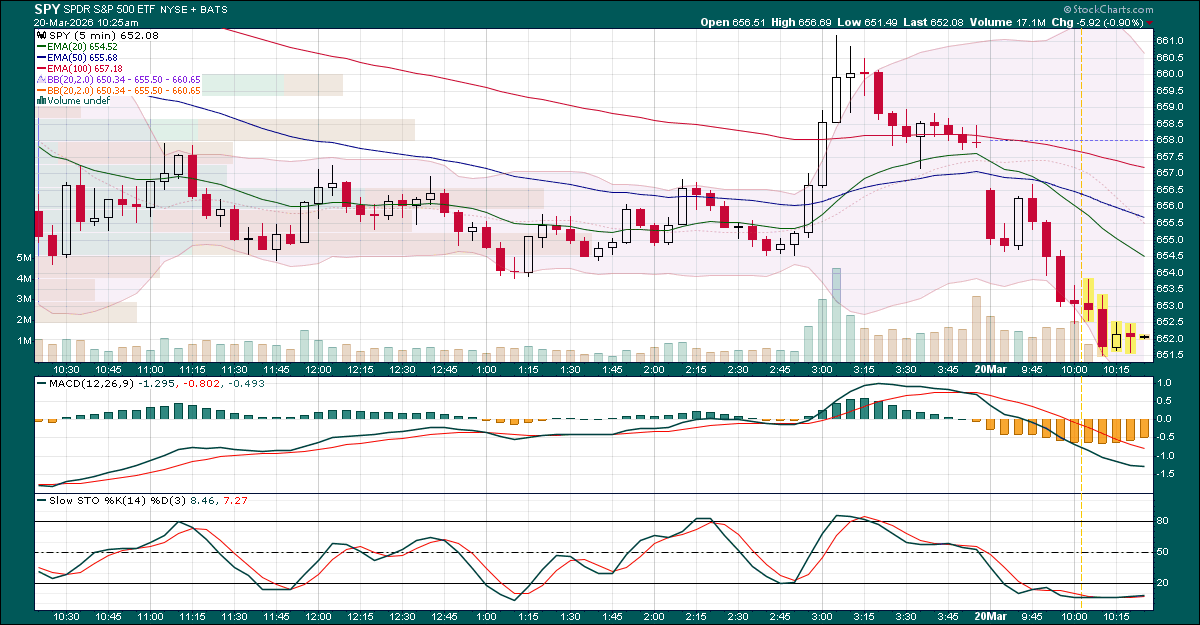Click the 661.0 price axis label
The height and width of the screenshot is (625, 1200).
click(1170, 41)
